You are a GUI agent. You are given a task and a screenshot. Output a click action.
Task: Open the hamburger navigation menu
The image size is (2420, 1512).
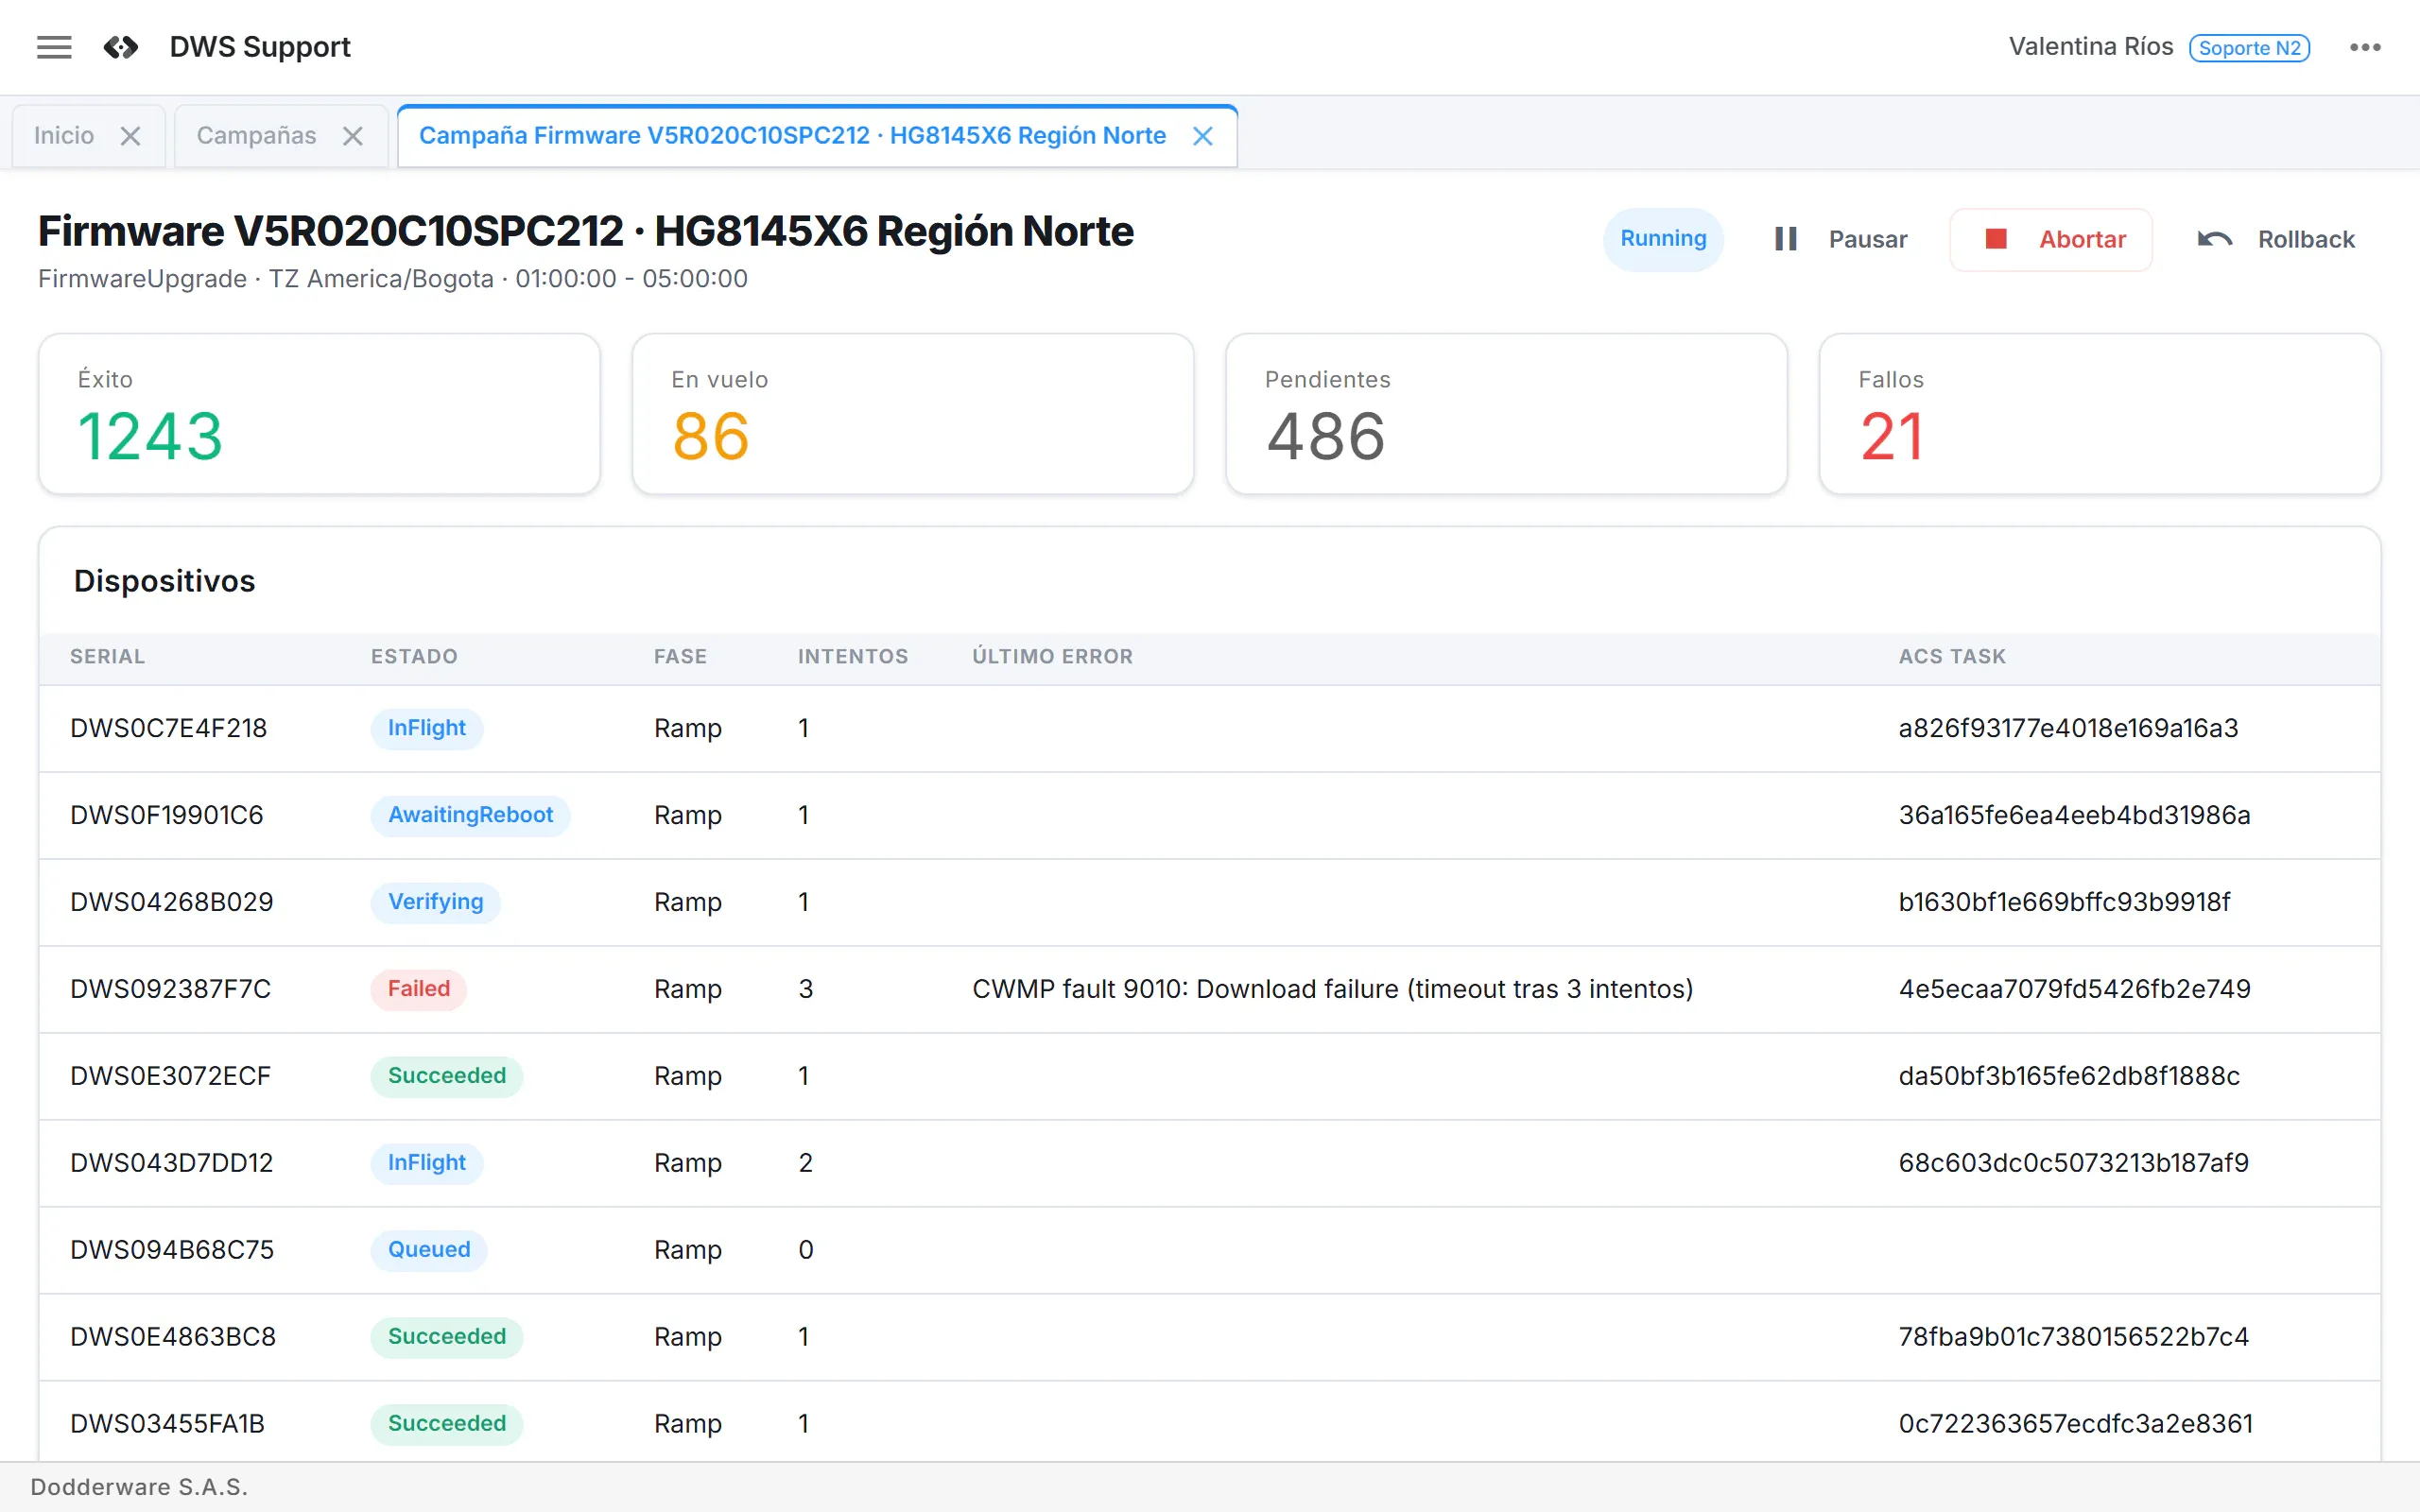click(54, 47)
